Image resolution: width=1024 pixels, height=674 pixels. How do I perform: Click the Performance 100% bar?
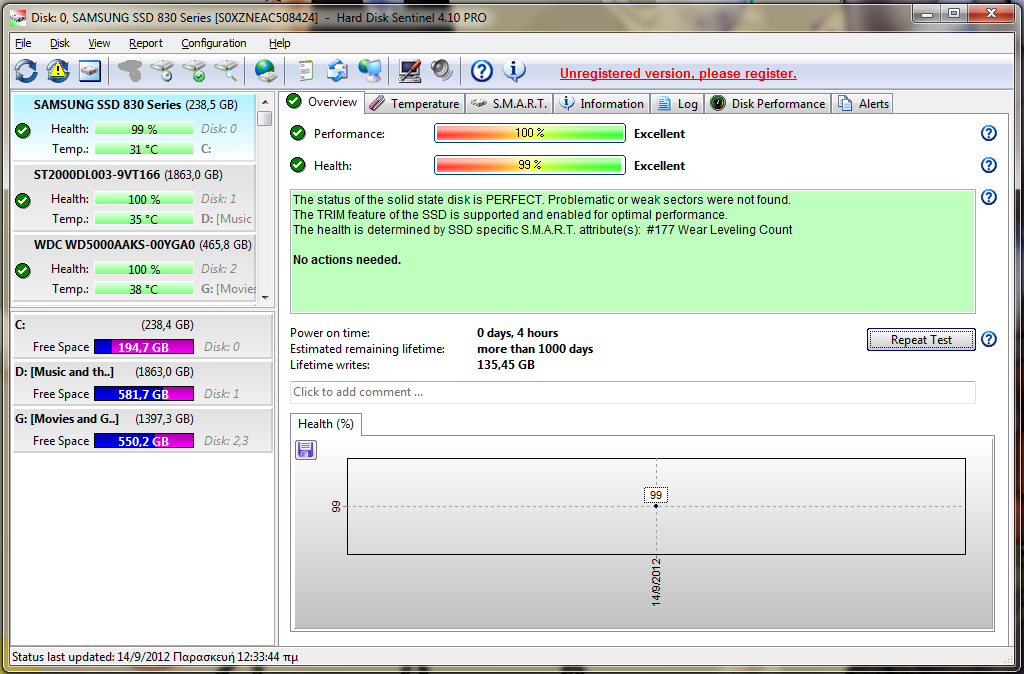pos(530,133)
